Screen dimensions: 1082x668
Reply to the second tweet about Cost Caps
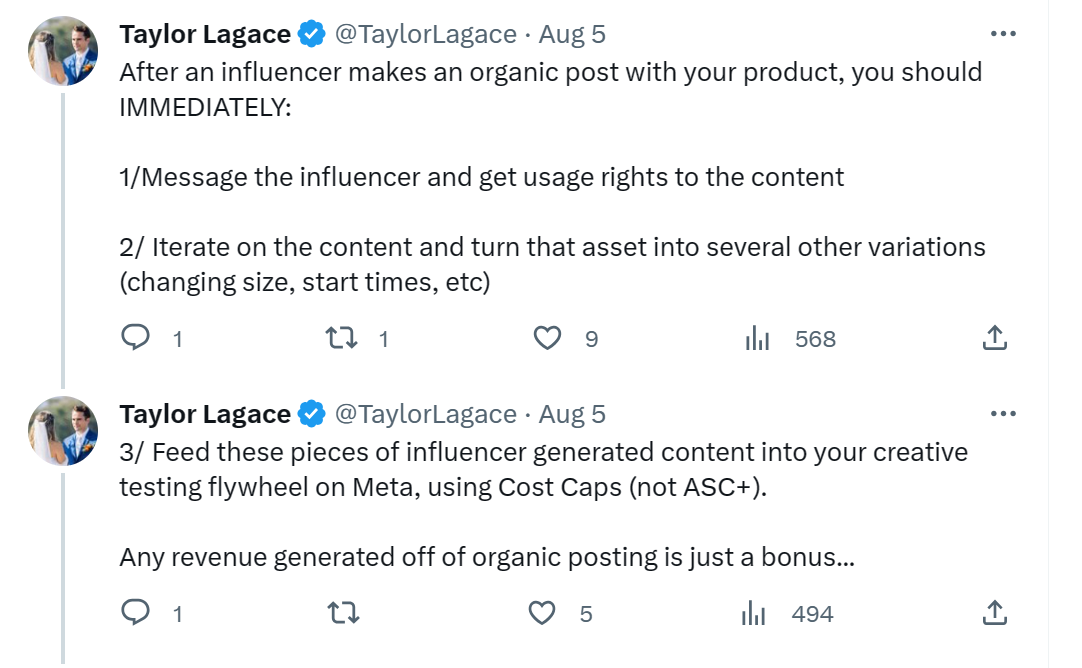(136, 613)
